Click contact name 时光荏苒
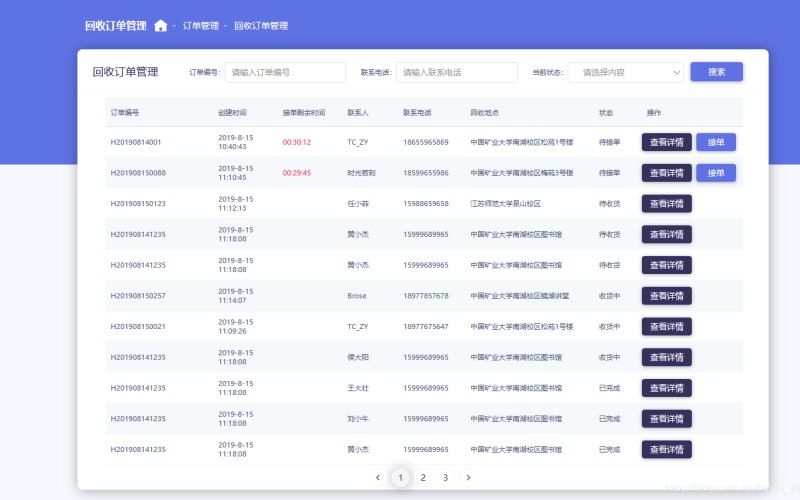 coord(361,173)
